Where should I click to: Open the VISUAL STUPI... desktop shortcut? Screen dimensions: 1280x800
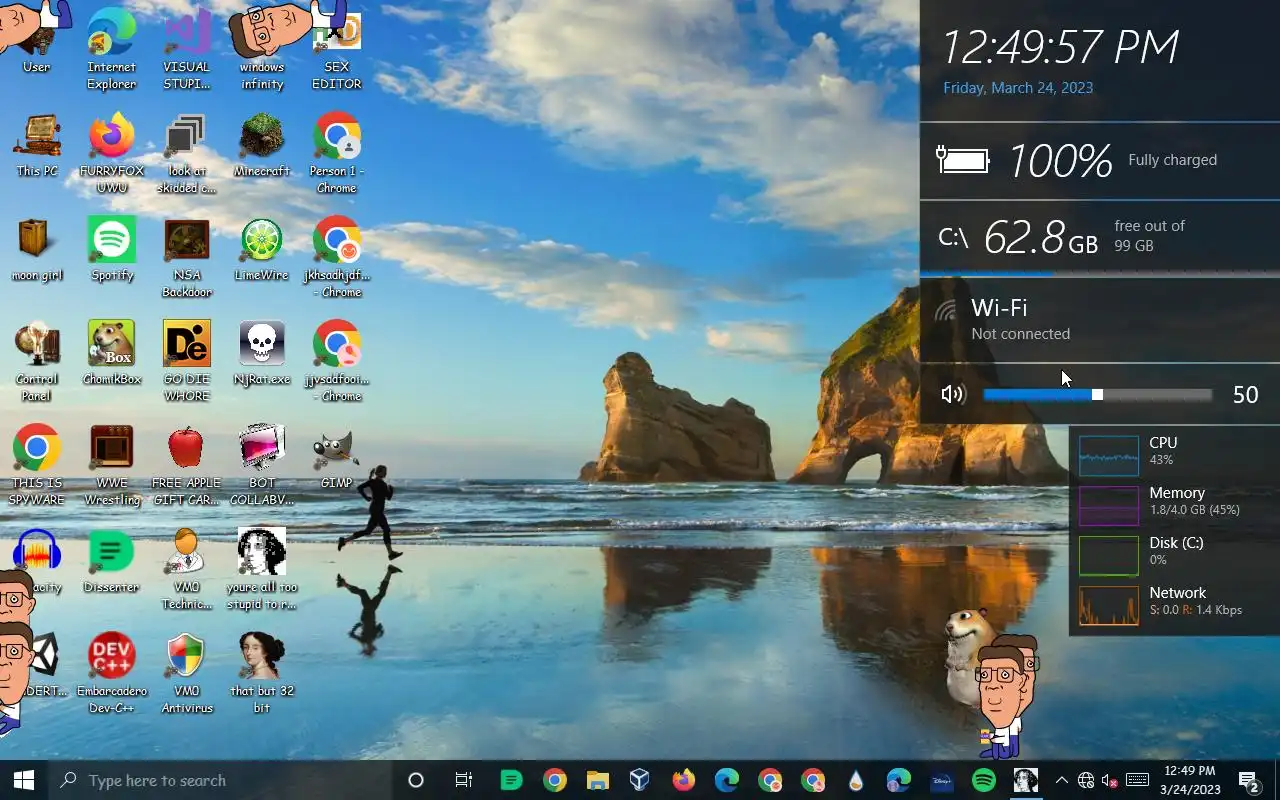pyautogui.click(x=187, y=49)
